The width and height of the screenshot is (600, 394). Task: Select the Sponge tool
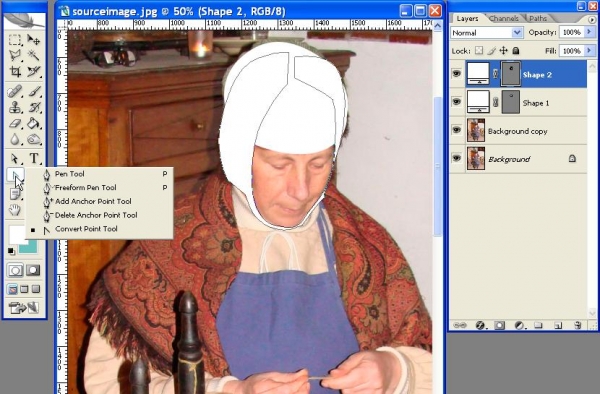pos(34,140)
